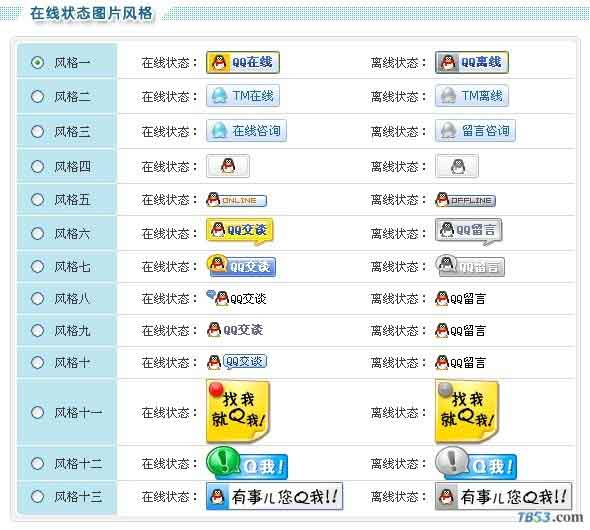This screenshot has height=530, width=590.
Task: Select the 风格十一 radio button
Action: pos(38,413)
